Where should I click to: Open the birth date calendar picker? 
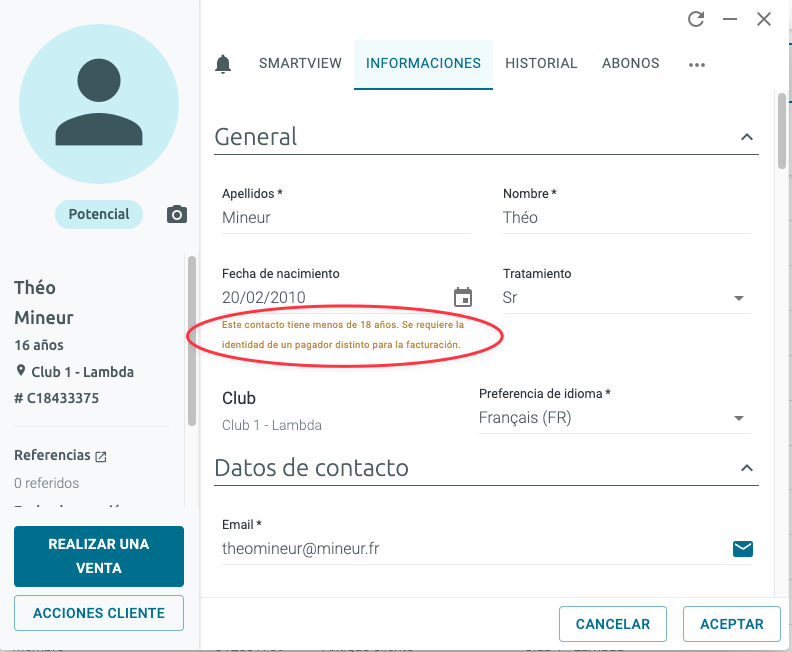pyautogui.click(x=463, y=297)
